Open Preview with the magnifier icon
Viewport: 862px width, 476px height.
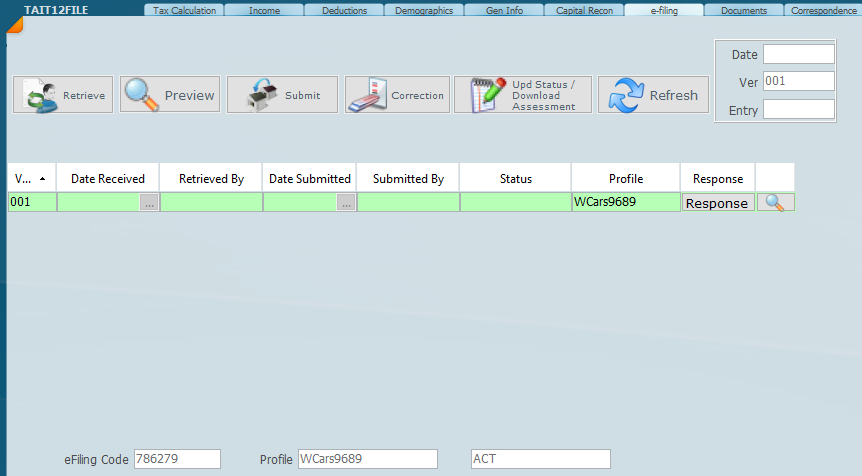(170, 95)
